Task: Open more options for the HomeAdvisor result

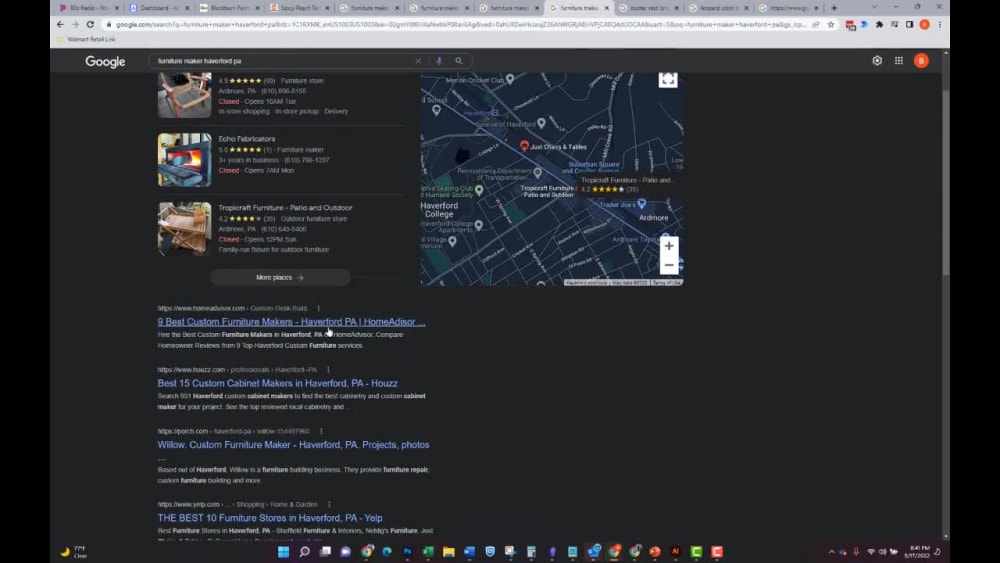Action: [319, 308]
